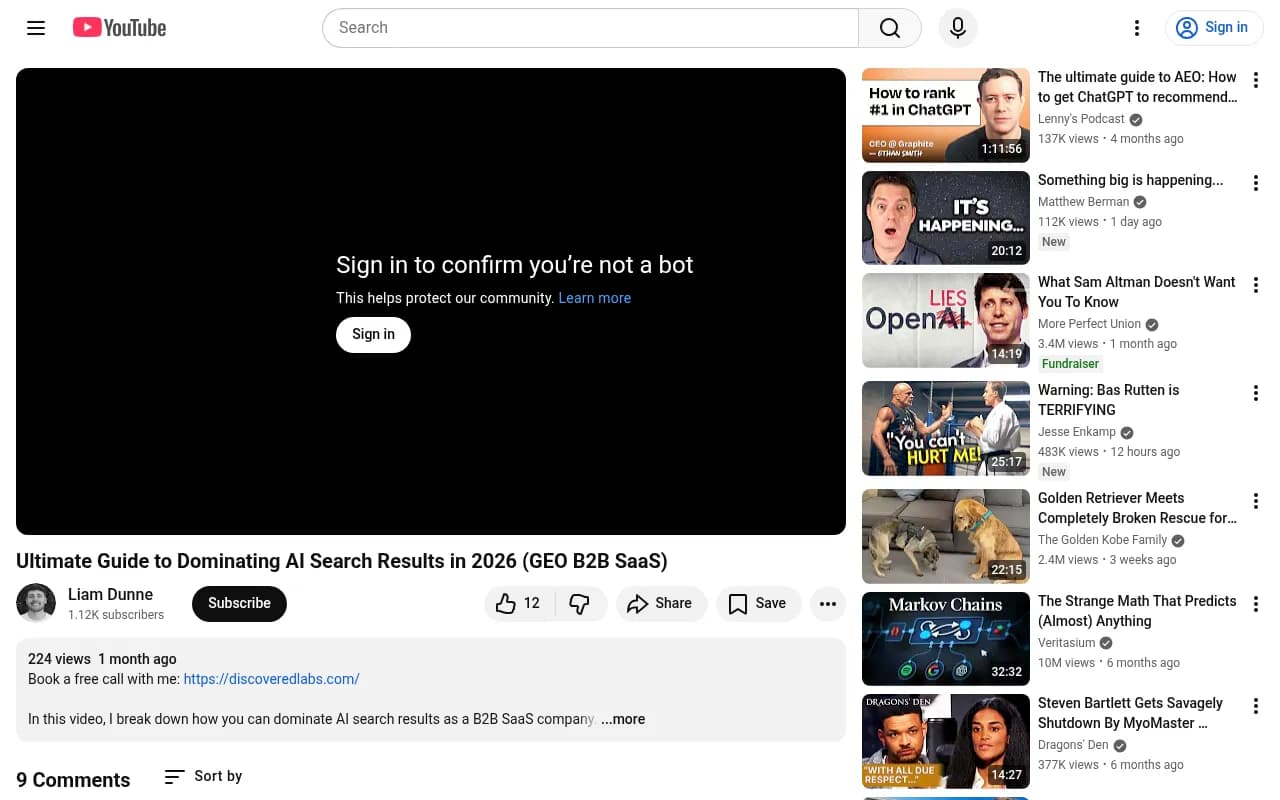Image resolution: width=1280 pixels, height=800 pixels.
Task: Share this video
Action: point(659,603)
